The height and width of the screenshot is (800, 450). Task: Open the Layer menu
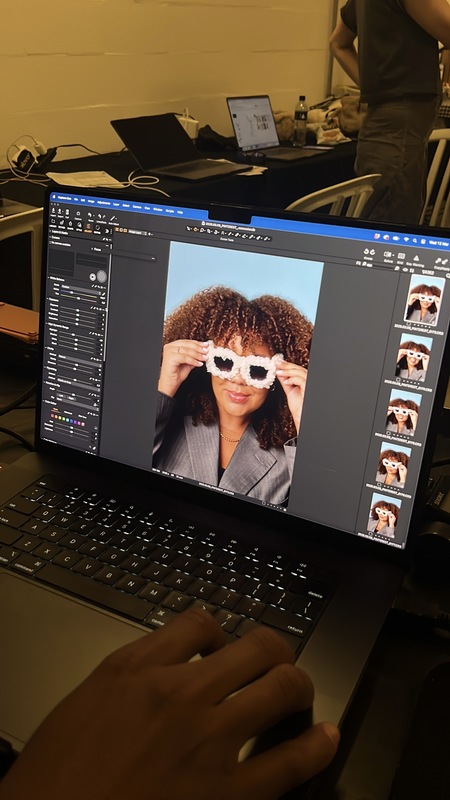[x=116, y=204]
